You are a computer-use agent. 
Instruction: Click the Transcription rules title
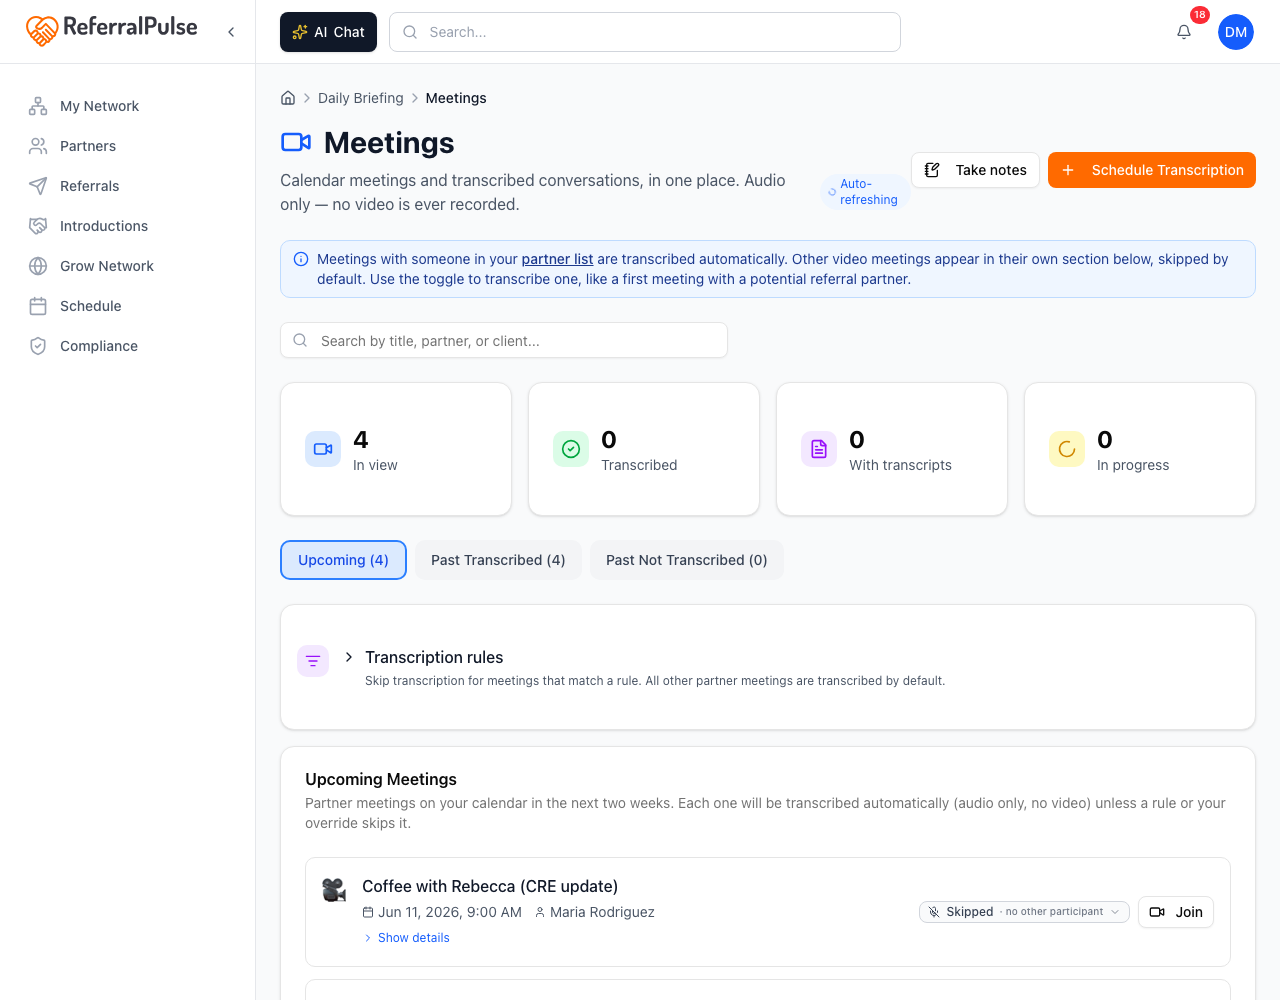click(434, 657)
